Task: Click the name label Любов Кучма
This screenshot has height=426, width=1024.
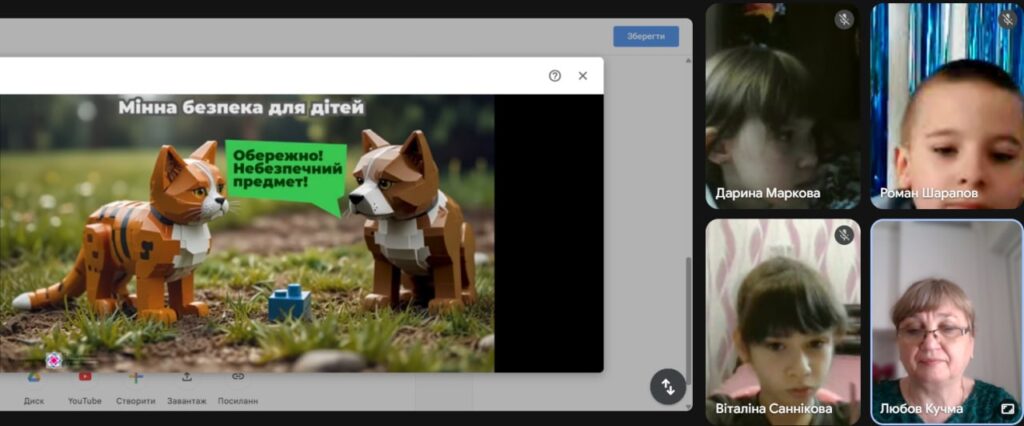Action: [921, 409]
